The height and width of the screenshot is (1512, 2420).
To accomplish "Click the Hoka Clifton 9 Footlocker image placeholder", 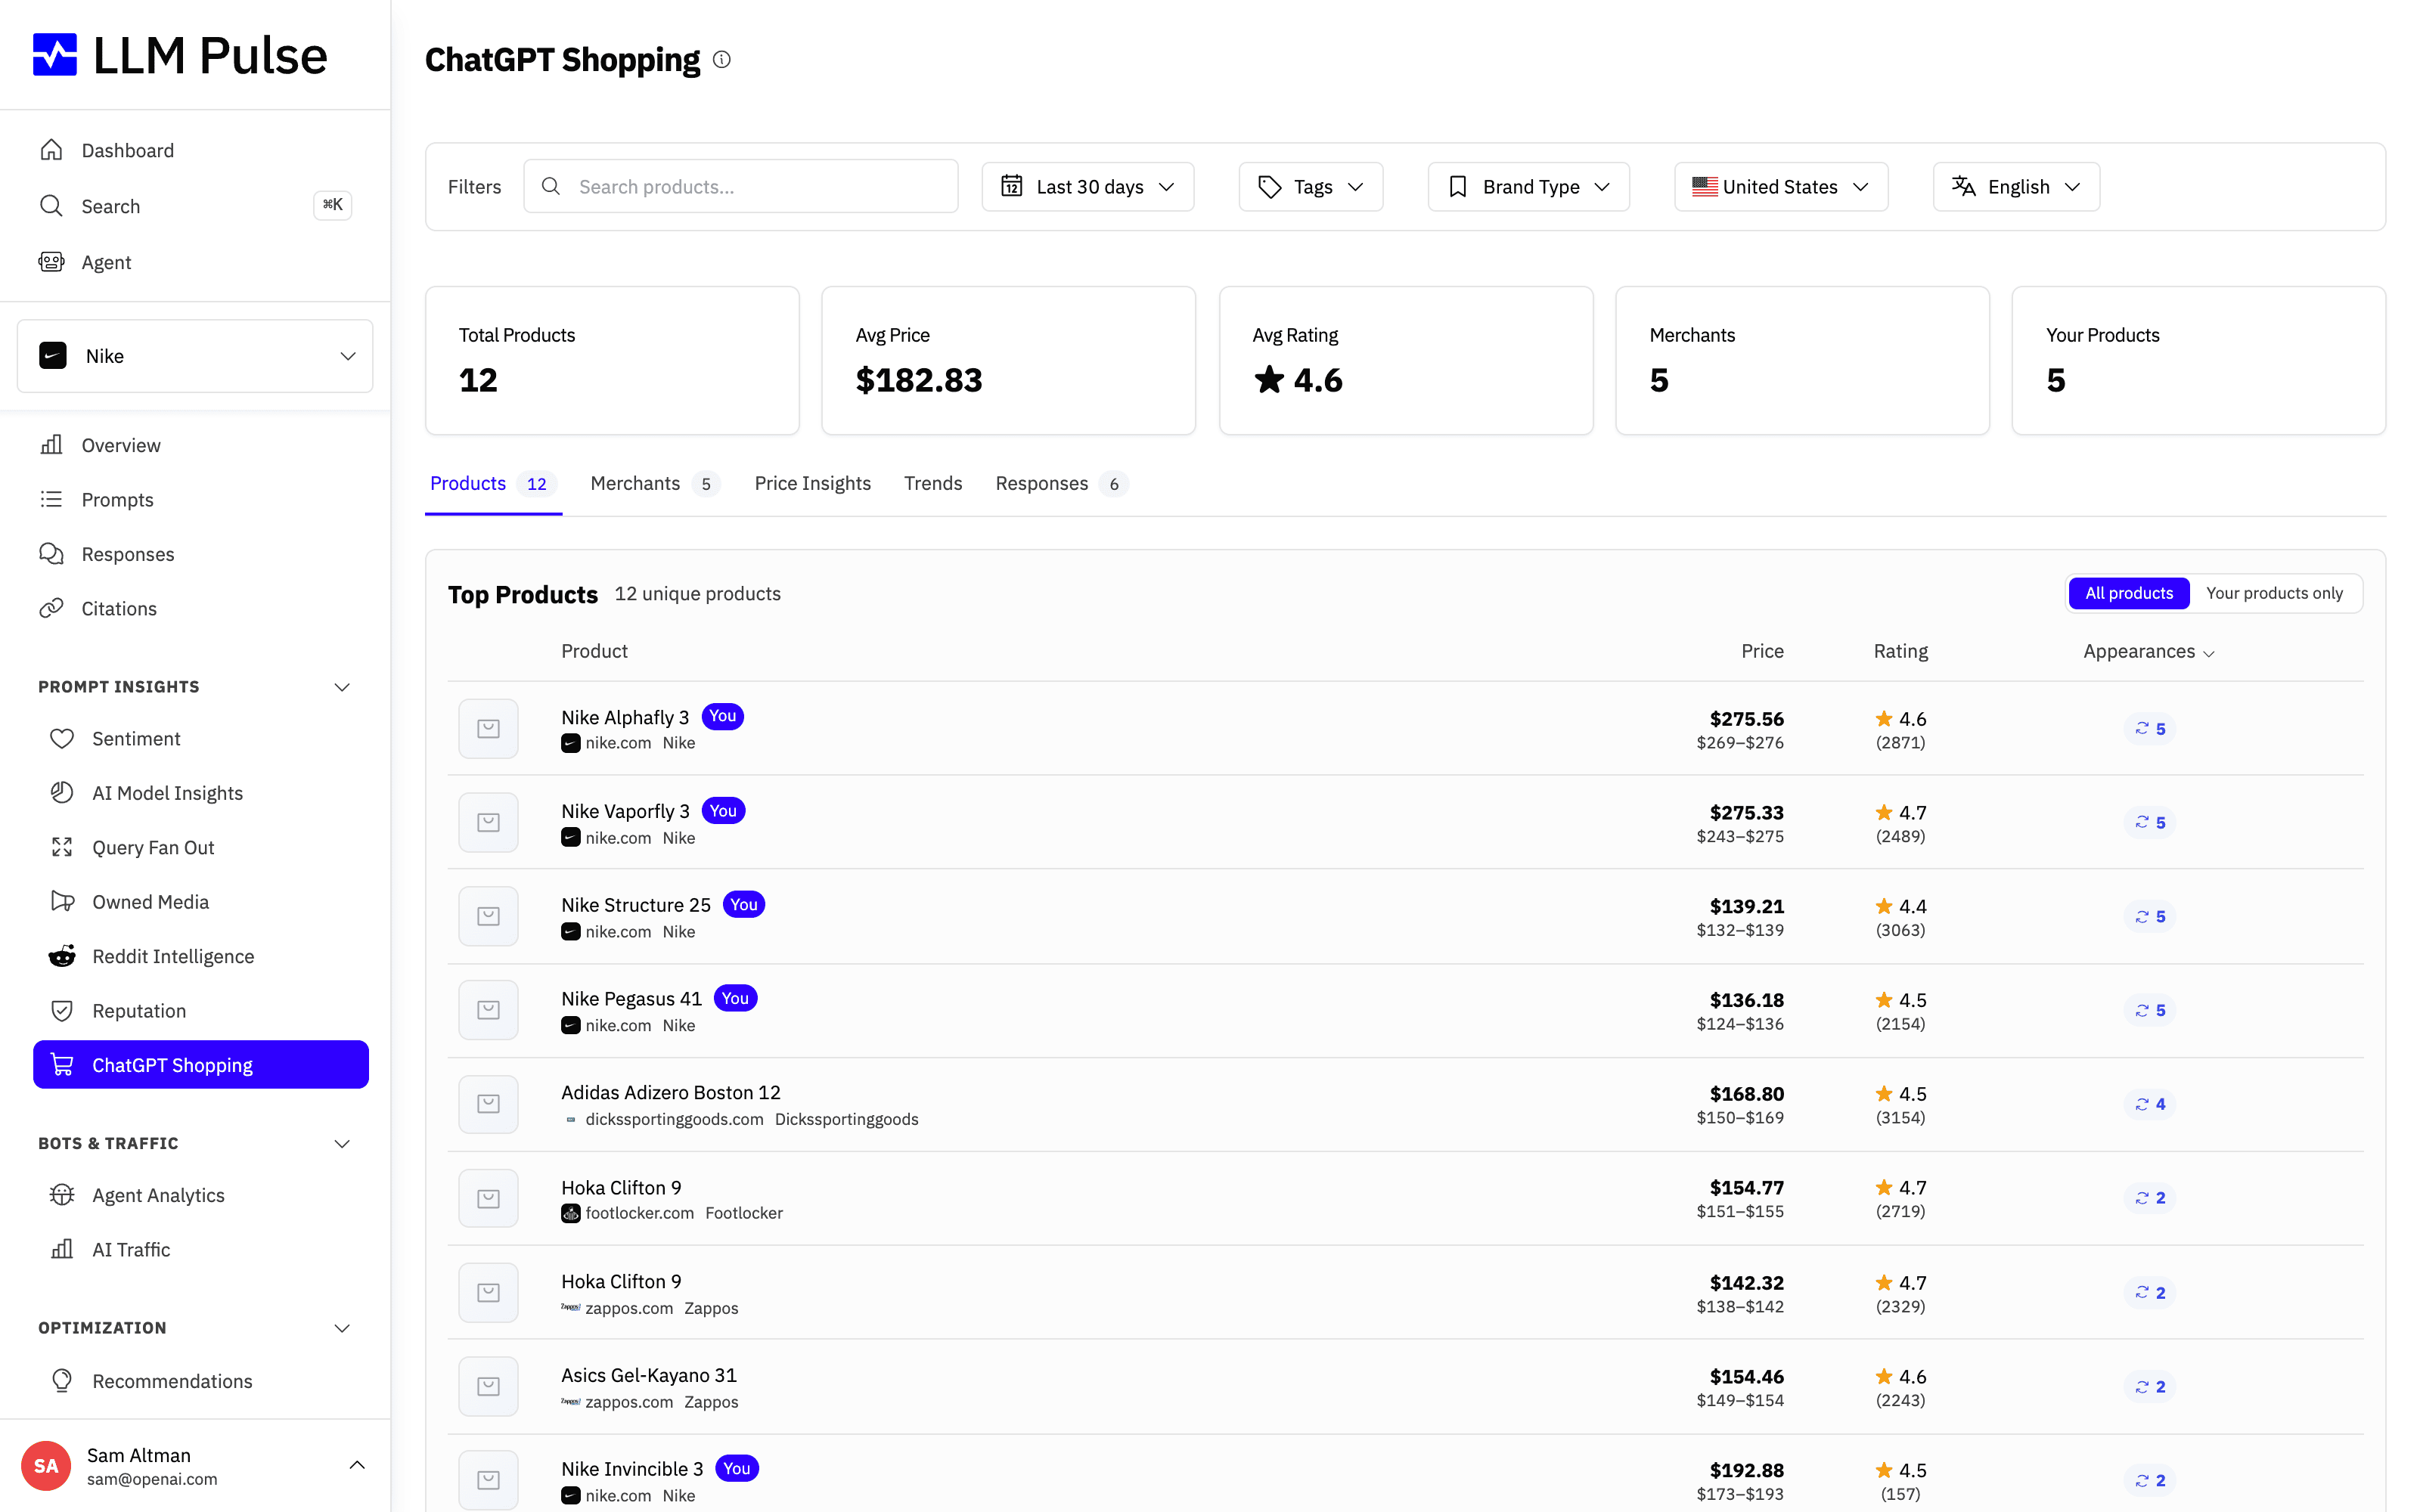I will tap(488, 1198).
